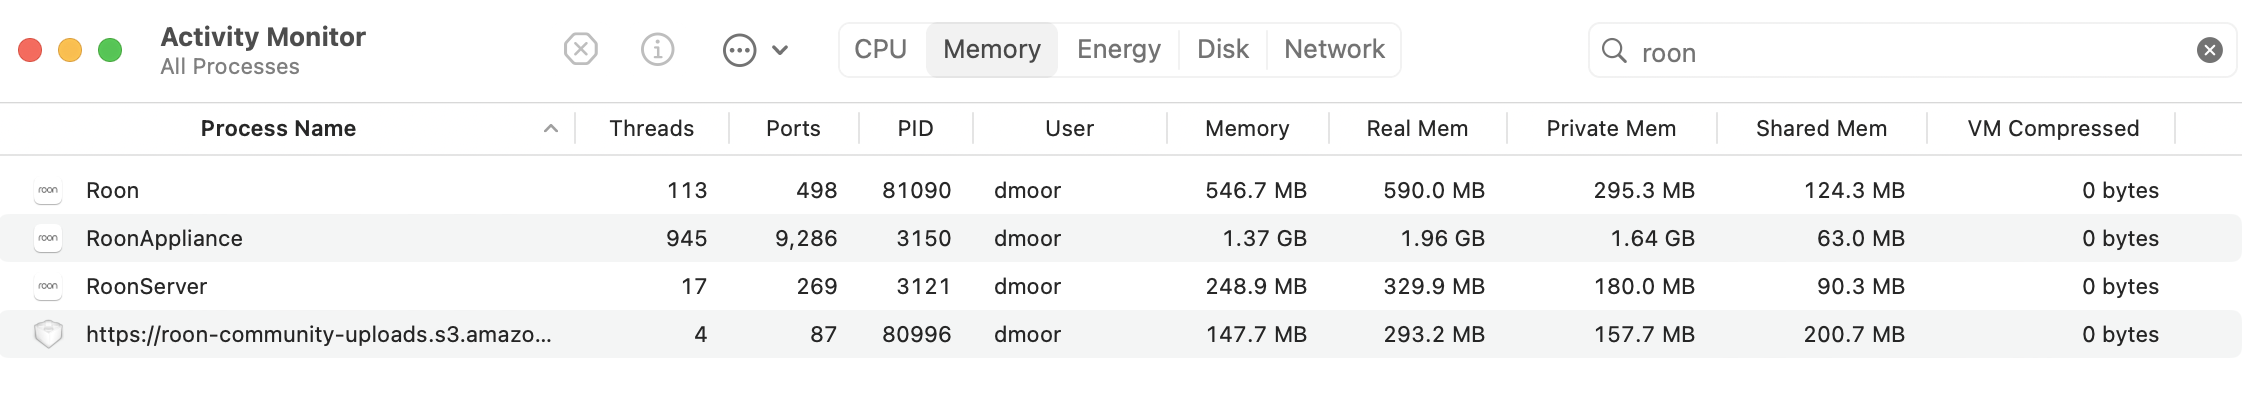Open the process Info inspector icon
The height and width of the screenshot is (406, 2242).
(x=657, y=49)
